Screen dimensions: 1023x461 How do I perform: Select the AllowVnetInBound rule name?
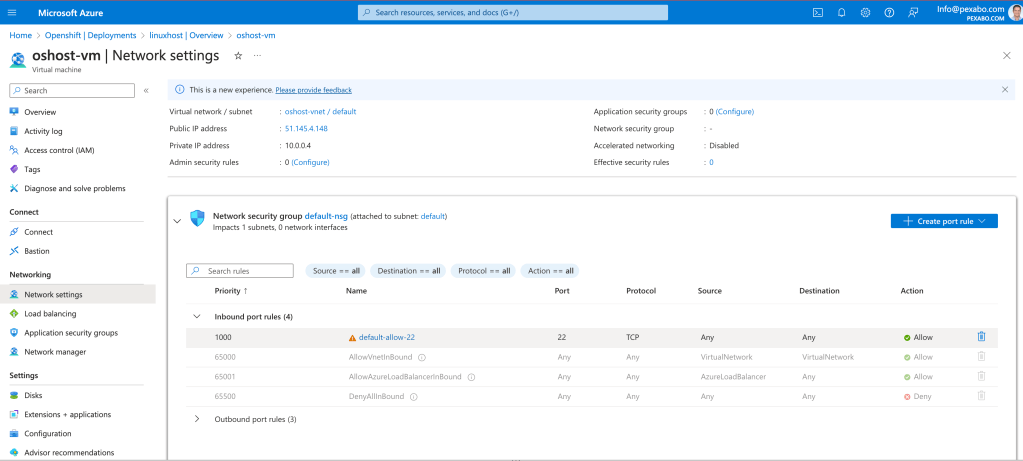382,357
